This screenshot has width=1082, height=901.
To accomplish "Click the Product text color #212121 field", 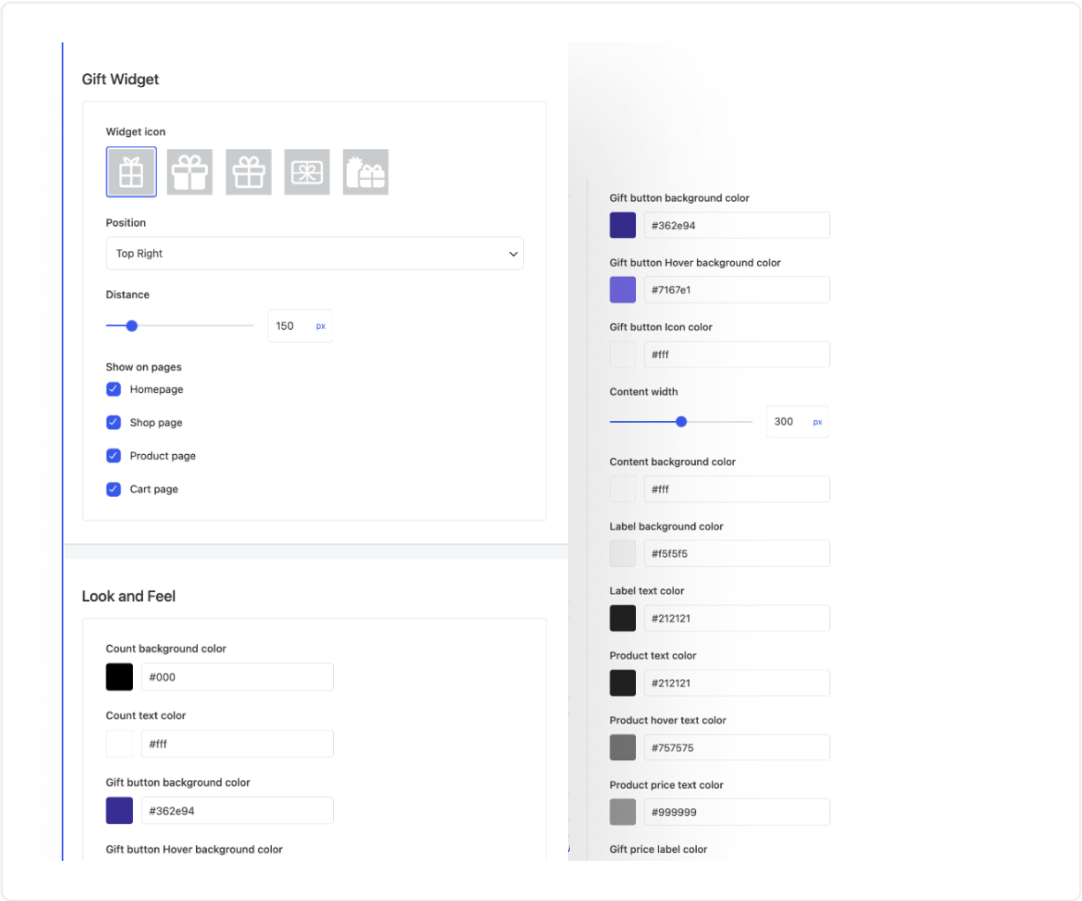I will [737, 683].
